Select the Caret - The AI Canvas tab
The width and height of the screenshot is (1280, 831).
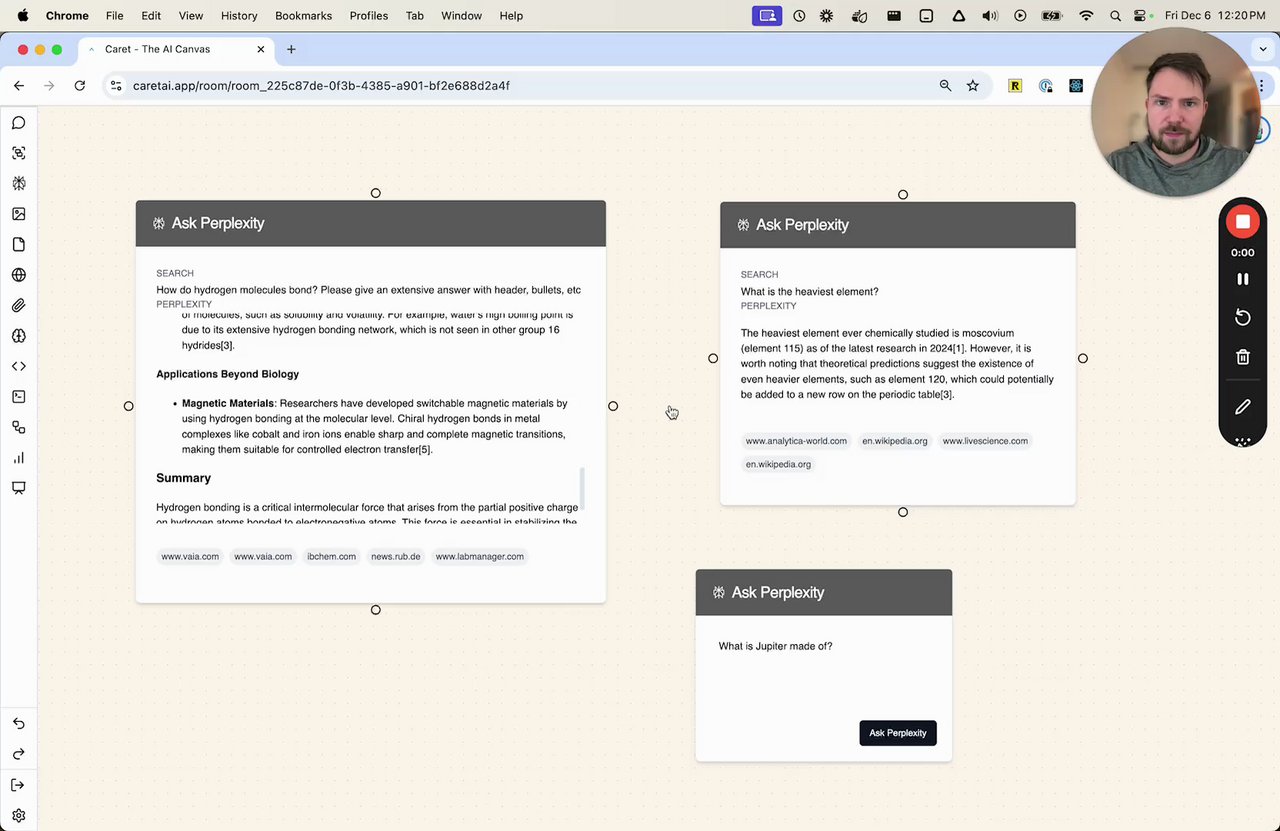[x=177, y=49]
